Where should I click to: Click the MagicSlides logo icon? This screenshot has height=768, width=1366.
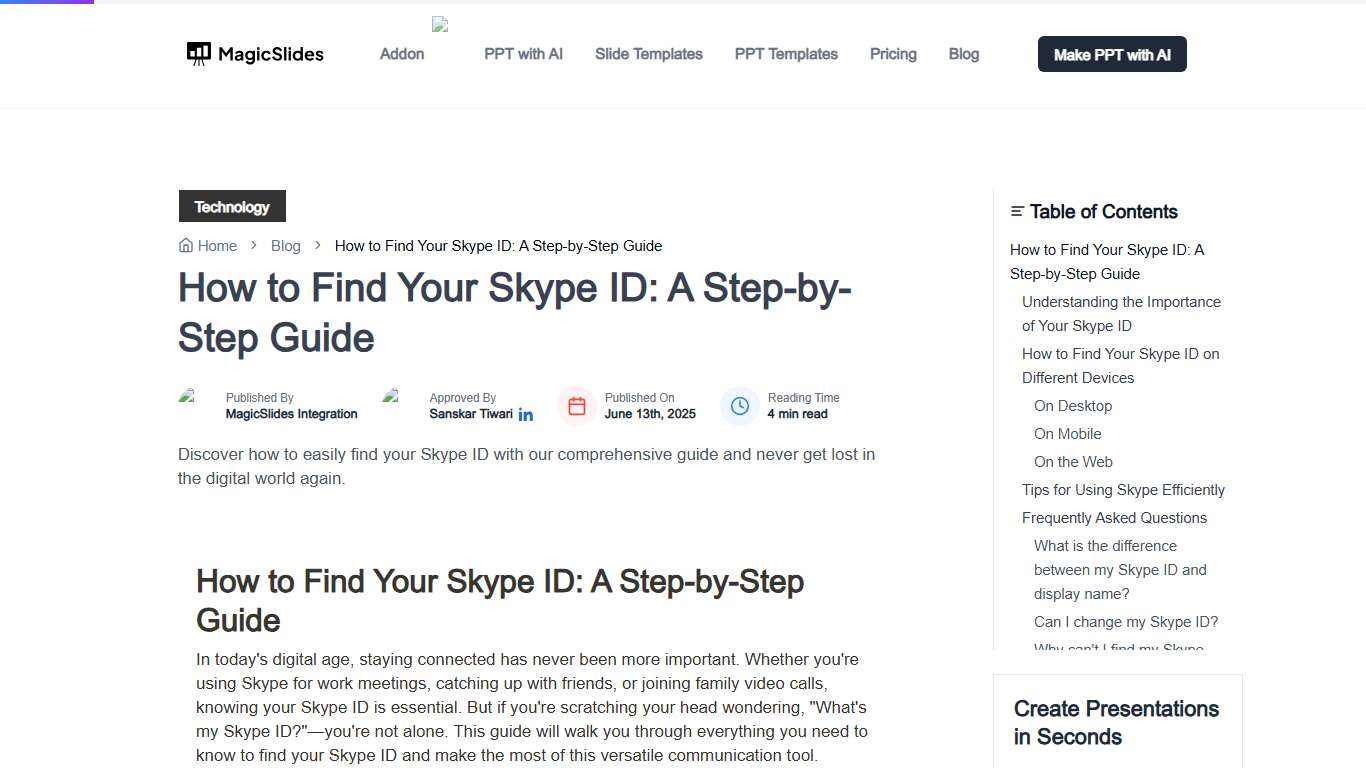point(198,53)
